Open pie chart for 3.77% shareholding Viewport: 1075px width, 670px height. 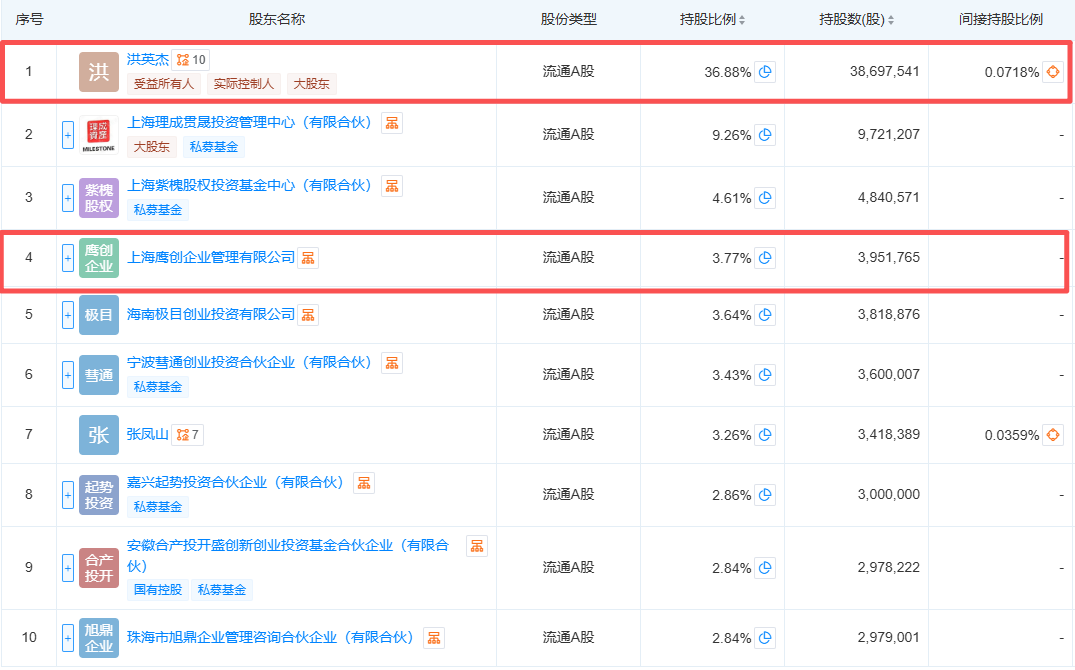point(765,258)
